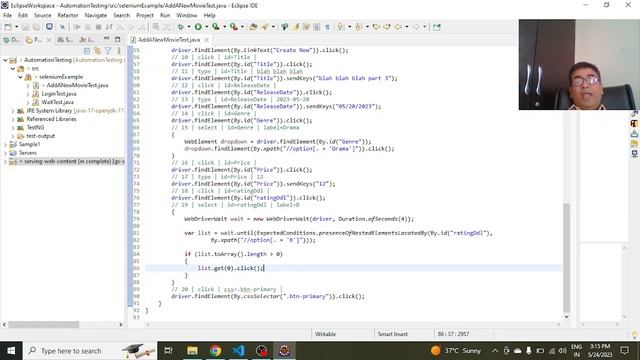Screen dimensions: 640x360
Task: Expand Referenced Libraries node
Action: click(x=13, y=119)
